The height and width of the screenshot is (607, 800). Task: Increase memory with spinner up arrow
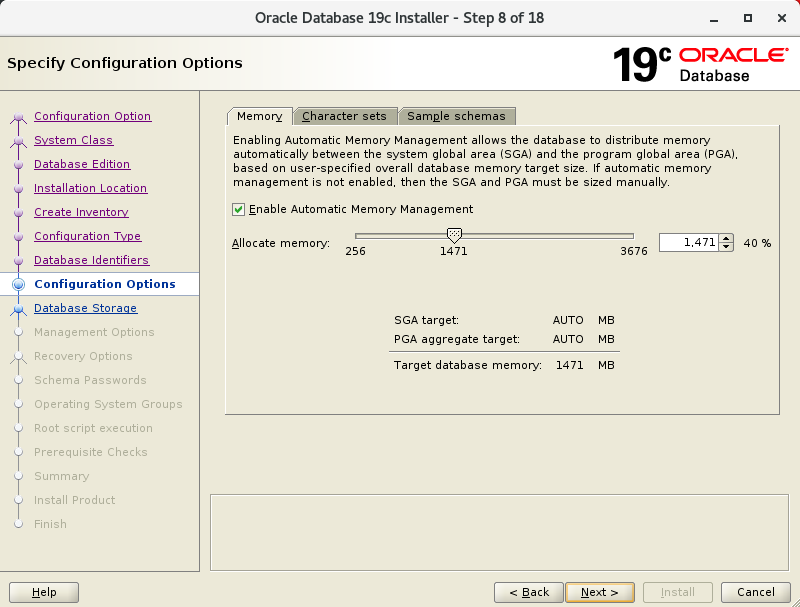726,238
